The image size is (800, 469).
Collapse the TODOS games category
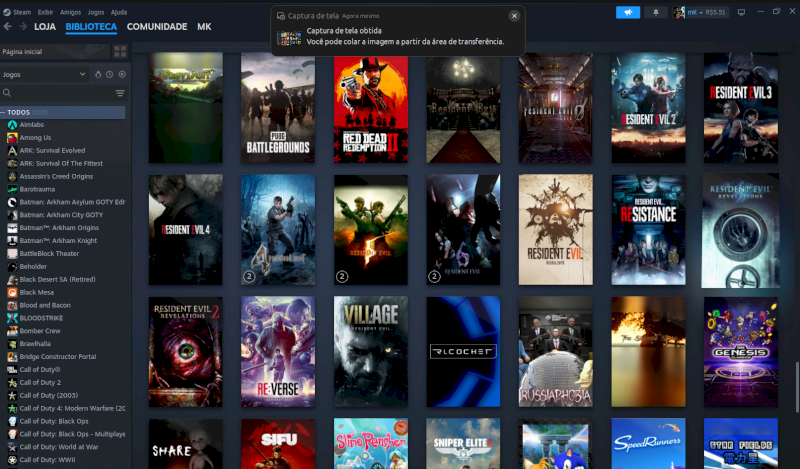[5, 113]
